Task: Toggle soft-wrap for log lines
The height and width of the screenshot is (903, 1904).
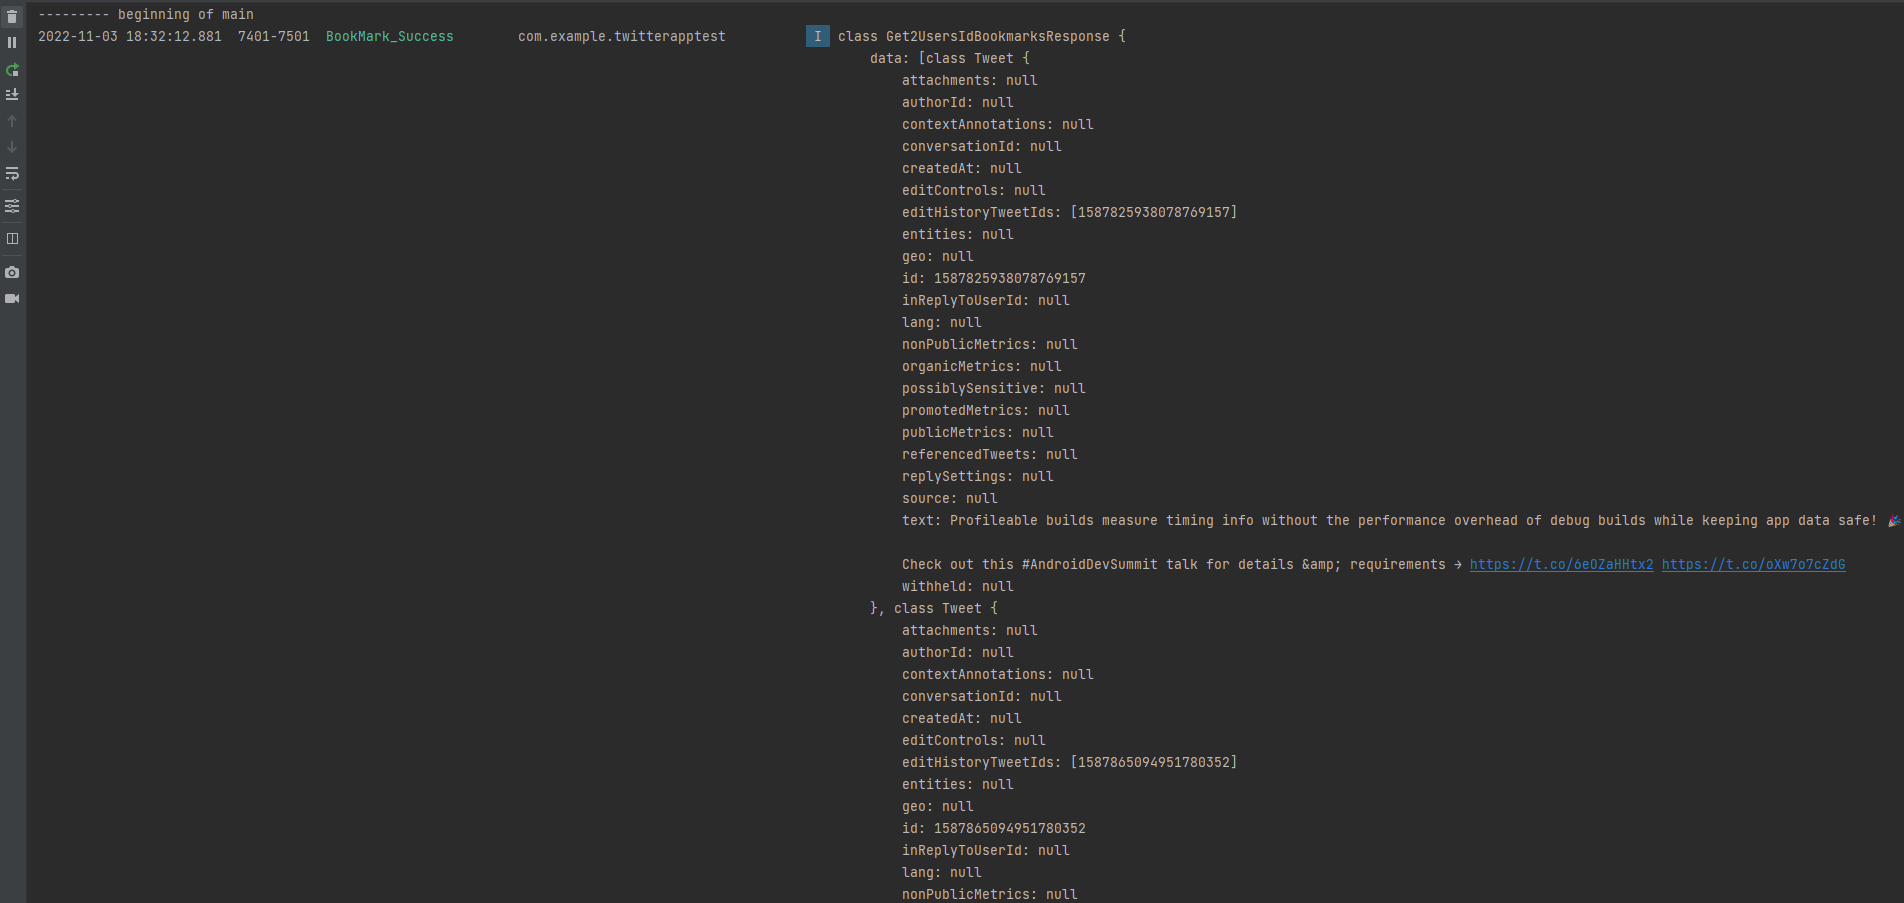Action: (12, 173)
